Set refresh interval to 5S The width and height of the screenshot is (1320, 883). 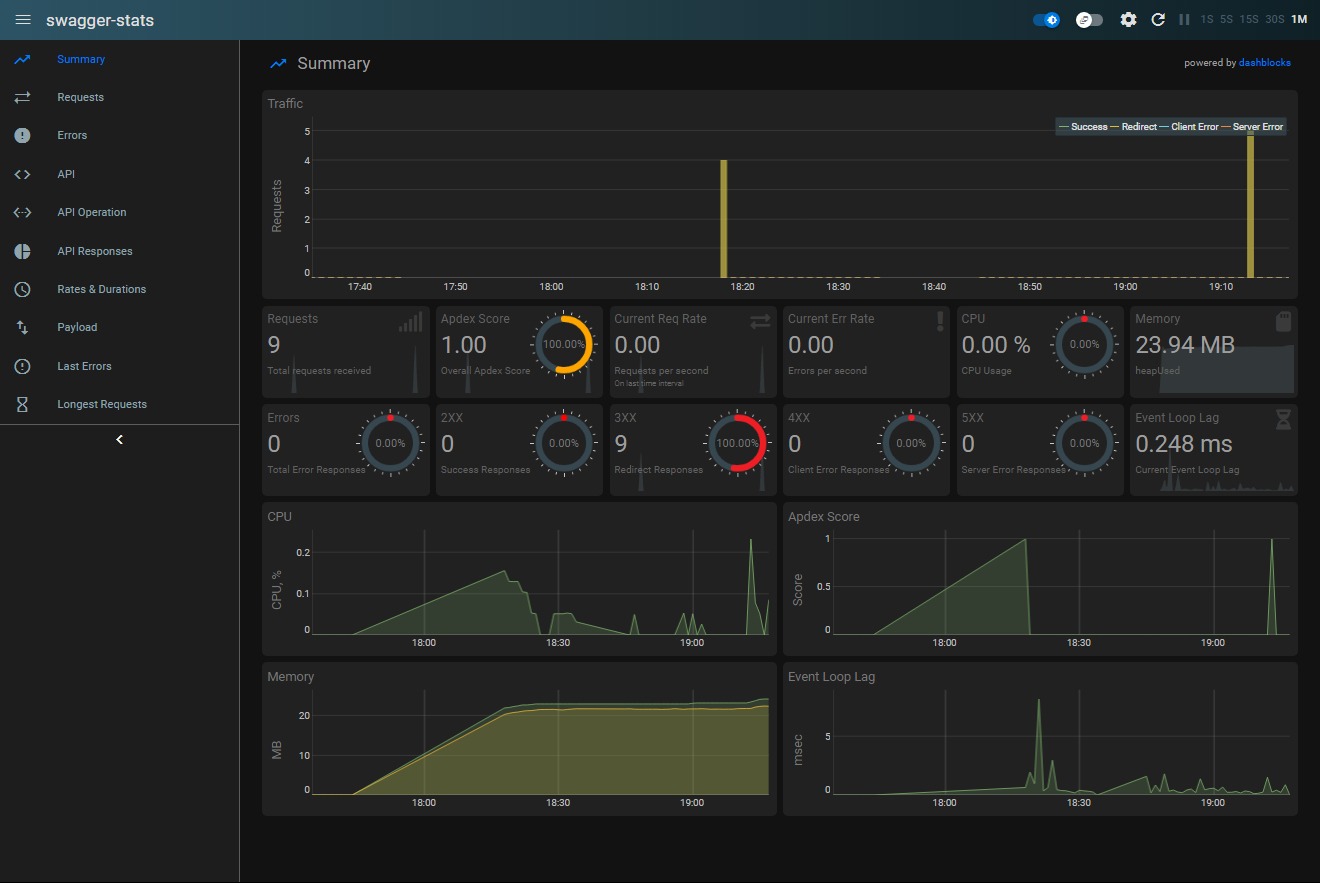pyautogui.click(x=1226, y=20)
